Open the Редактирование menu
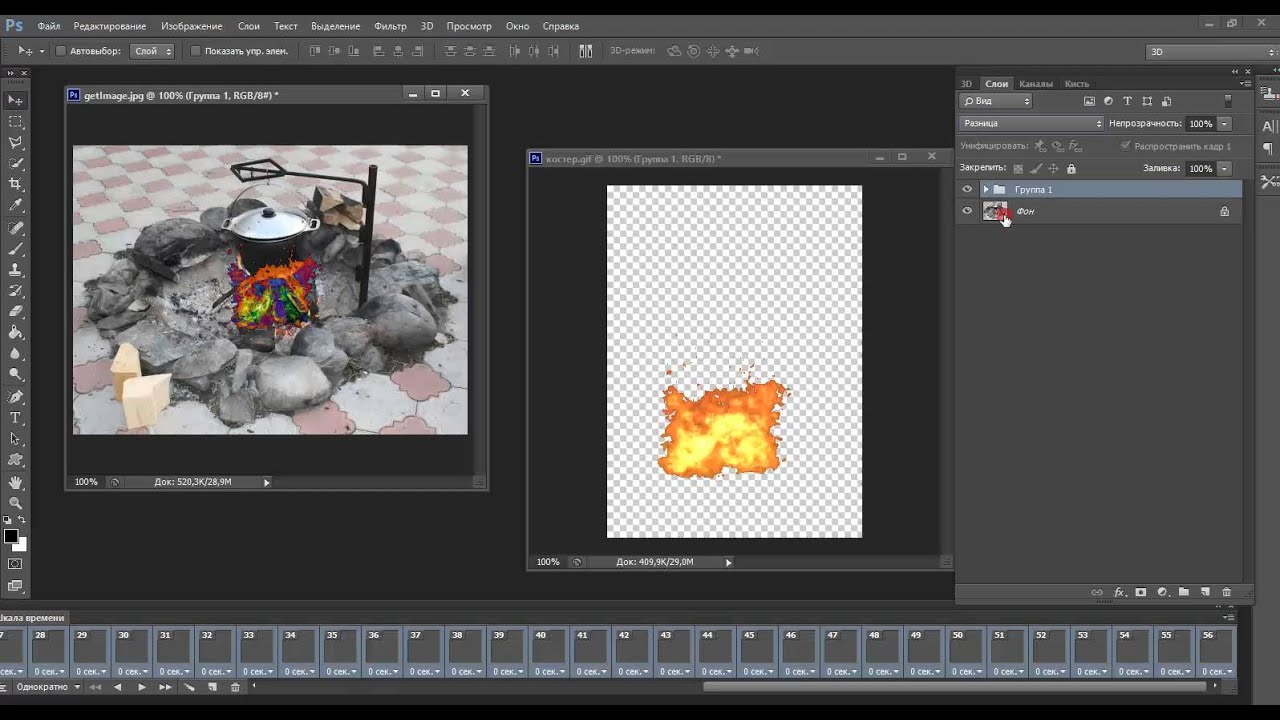Image resolution: width=1280 pixels, height=720 pixels. pos(110,26)
